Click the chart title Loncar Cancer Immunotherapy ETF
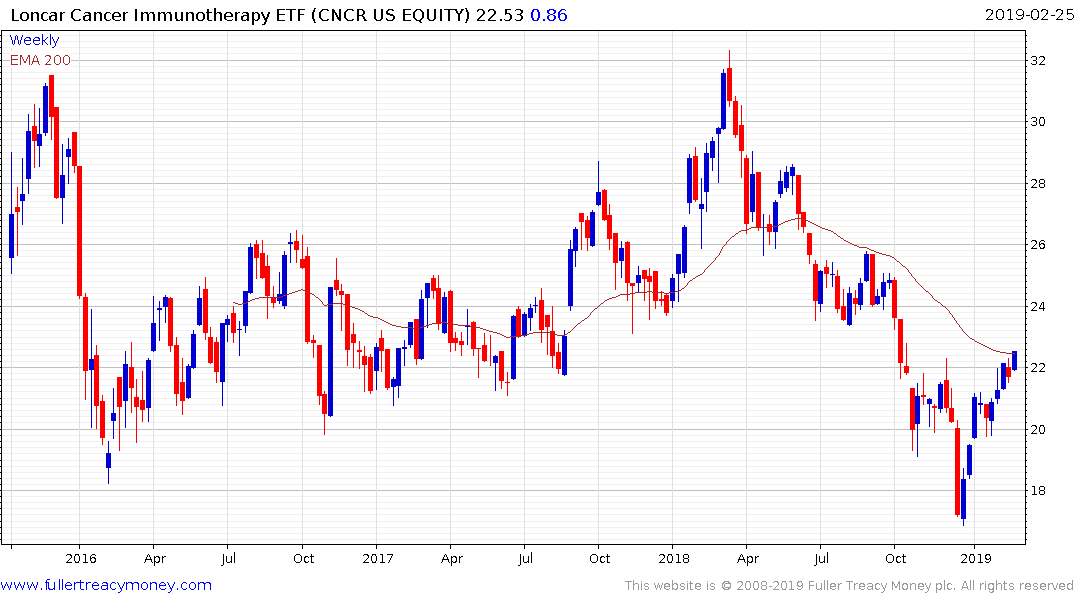Image resolution: width=1075 pixels, height=600 pixels. (x=158, y=15)
